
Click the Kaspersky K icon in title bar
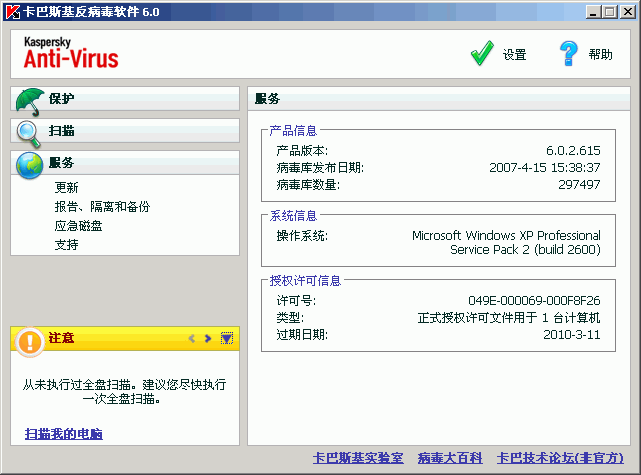pos(12,11)
